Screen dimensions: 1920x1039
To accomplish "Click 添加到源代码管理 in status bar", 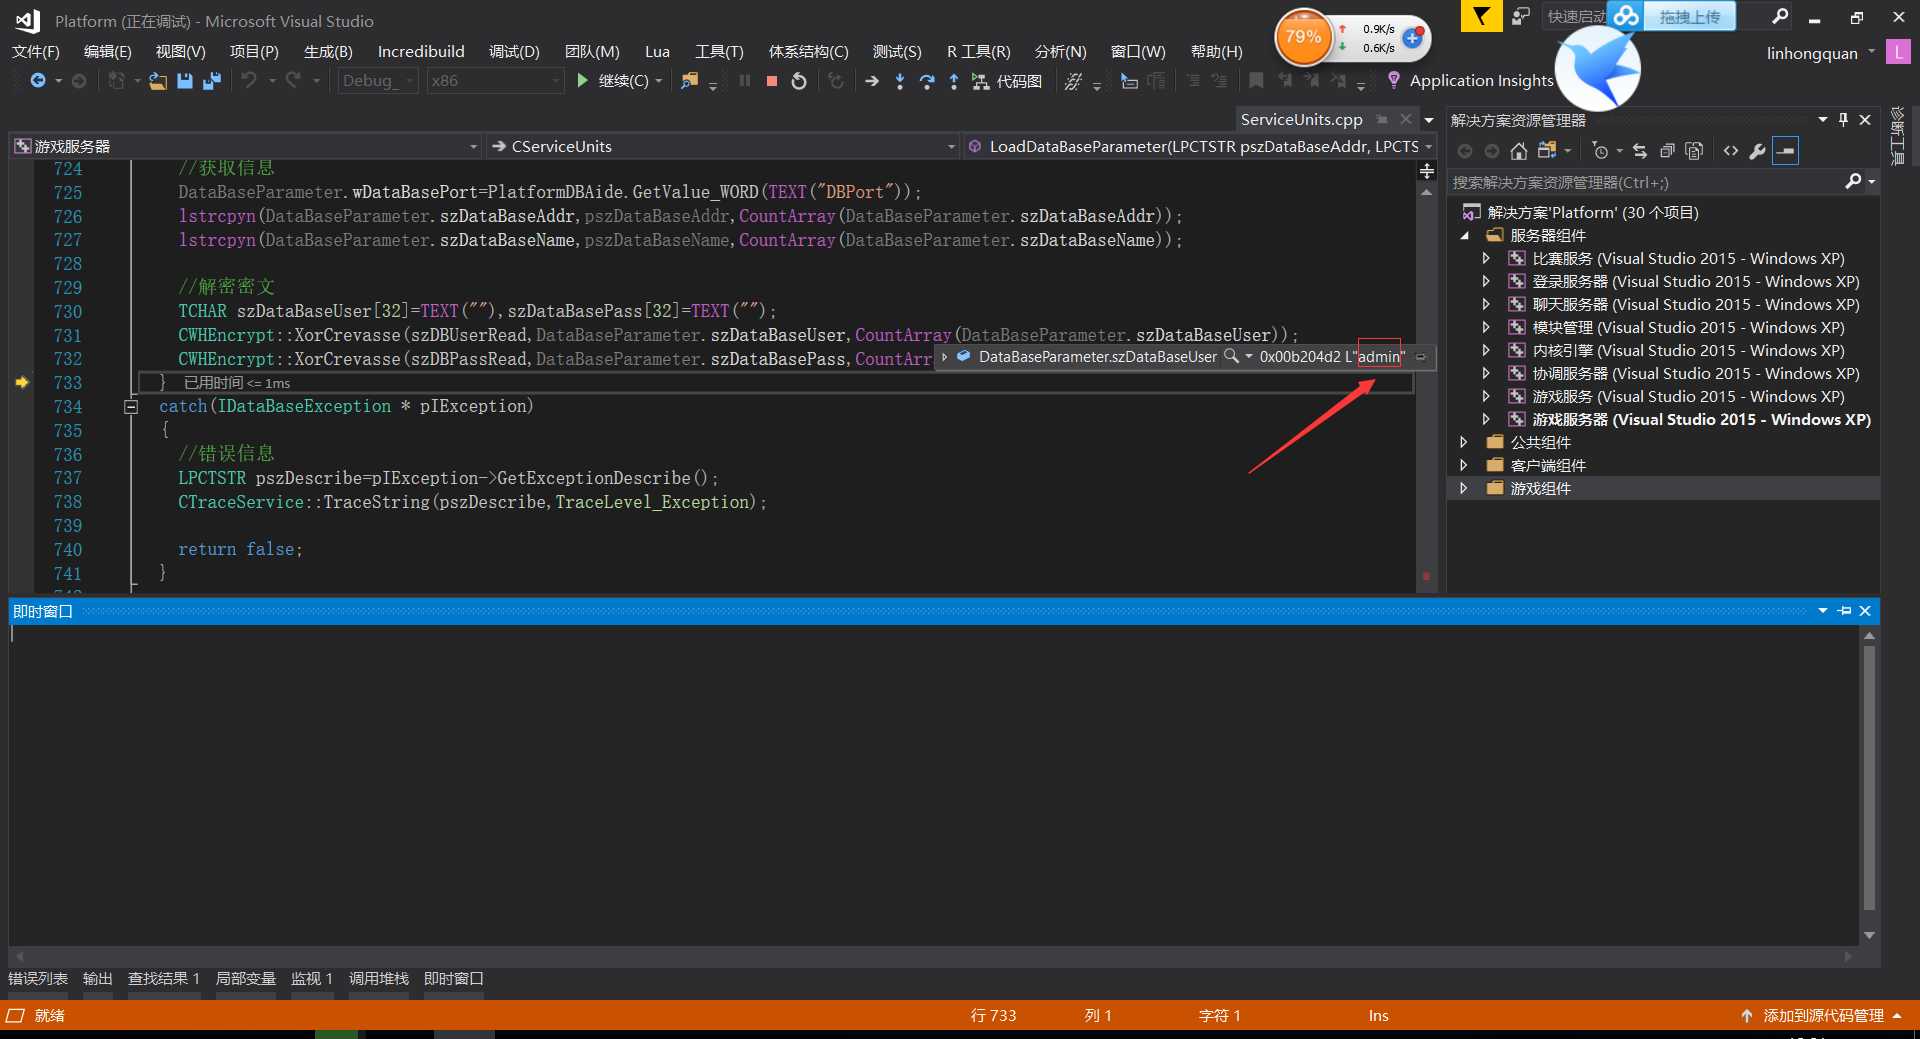I will (1823, 1016).
